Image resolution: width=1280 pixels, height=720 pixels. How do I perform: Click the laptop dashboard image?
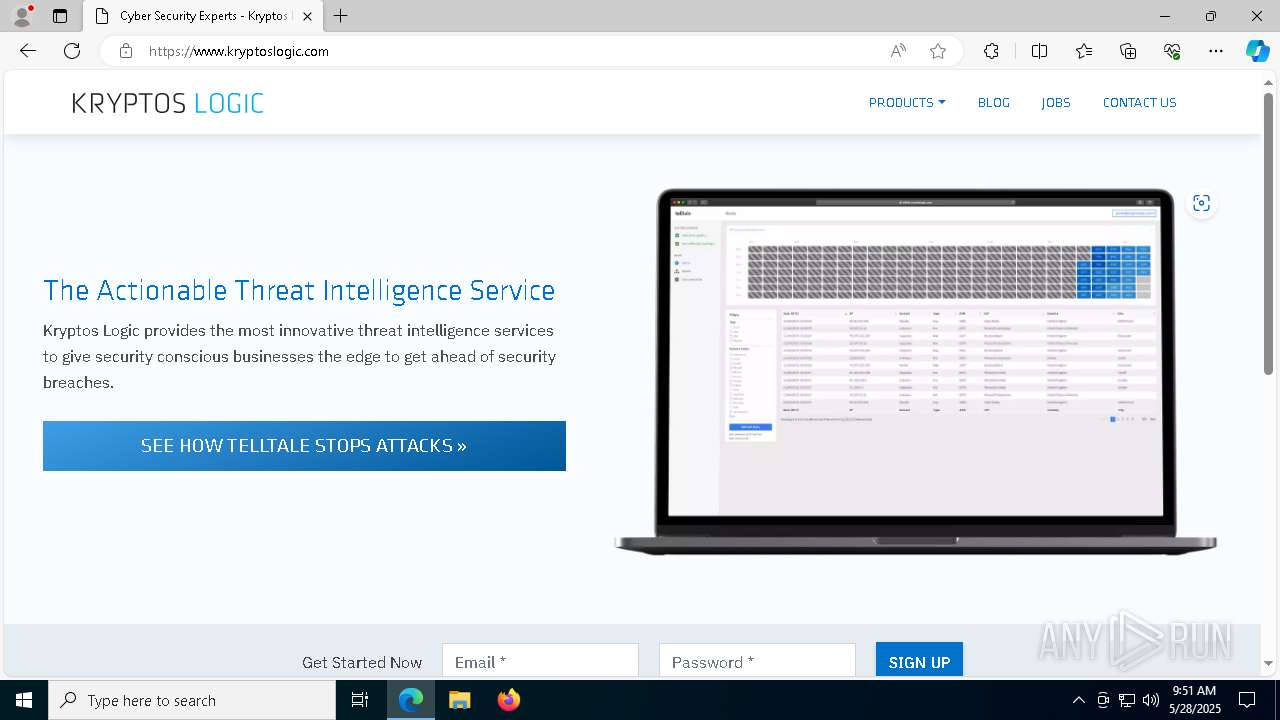click(915, 371)
